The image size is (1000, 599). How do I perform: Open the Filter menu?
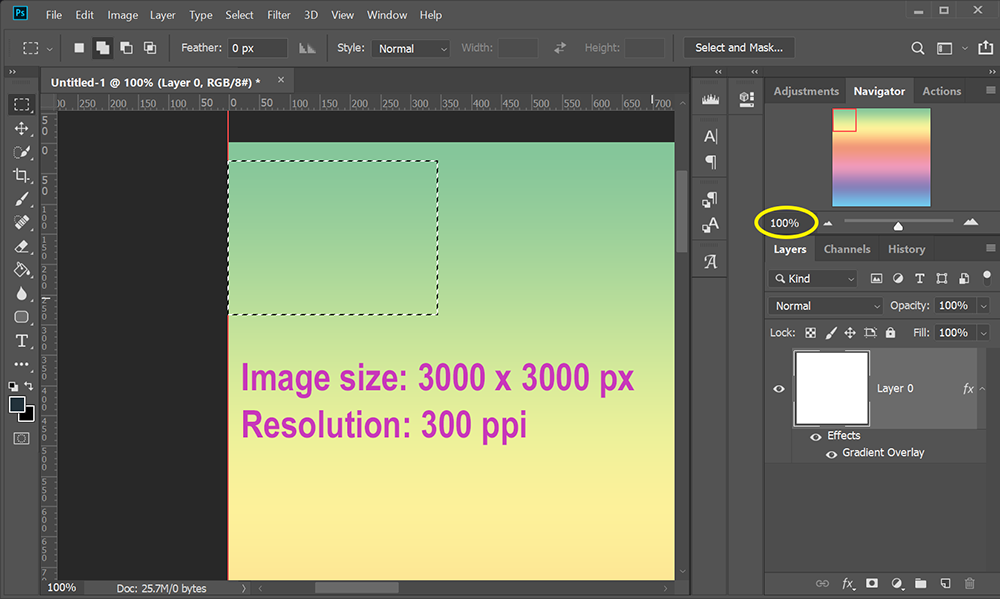tap(278, 14)
